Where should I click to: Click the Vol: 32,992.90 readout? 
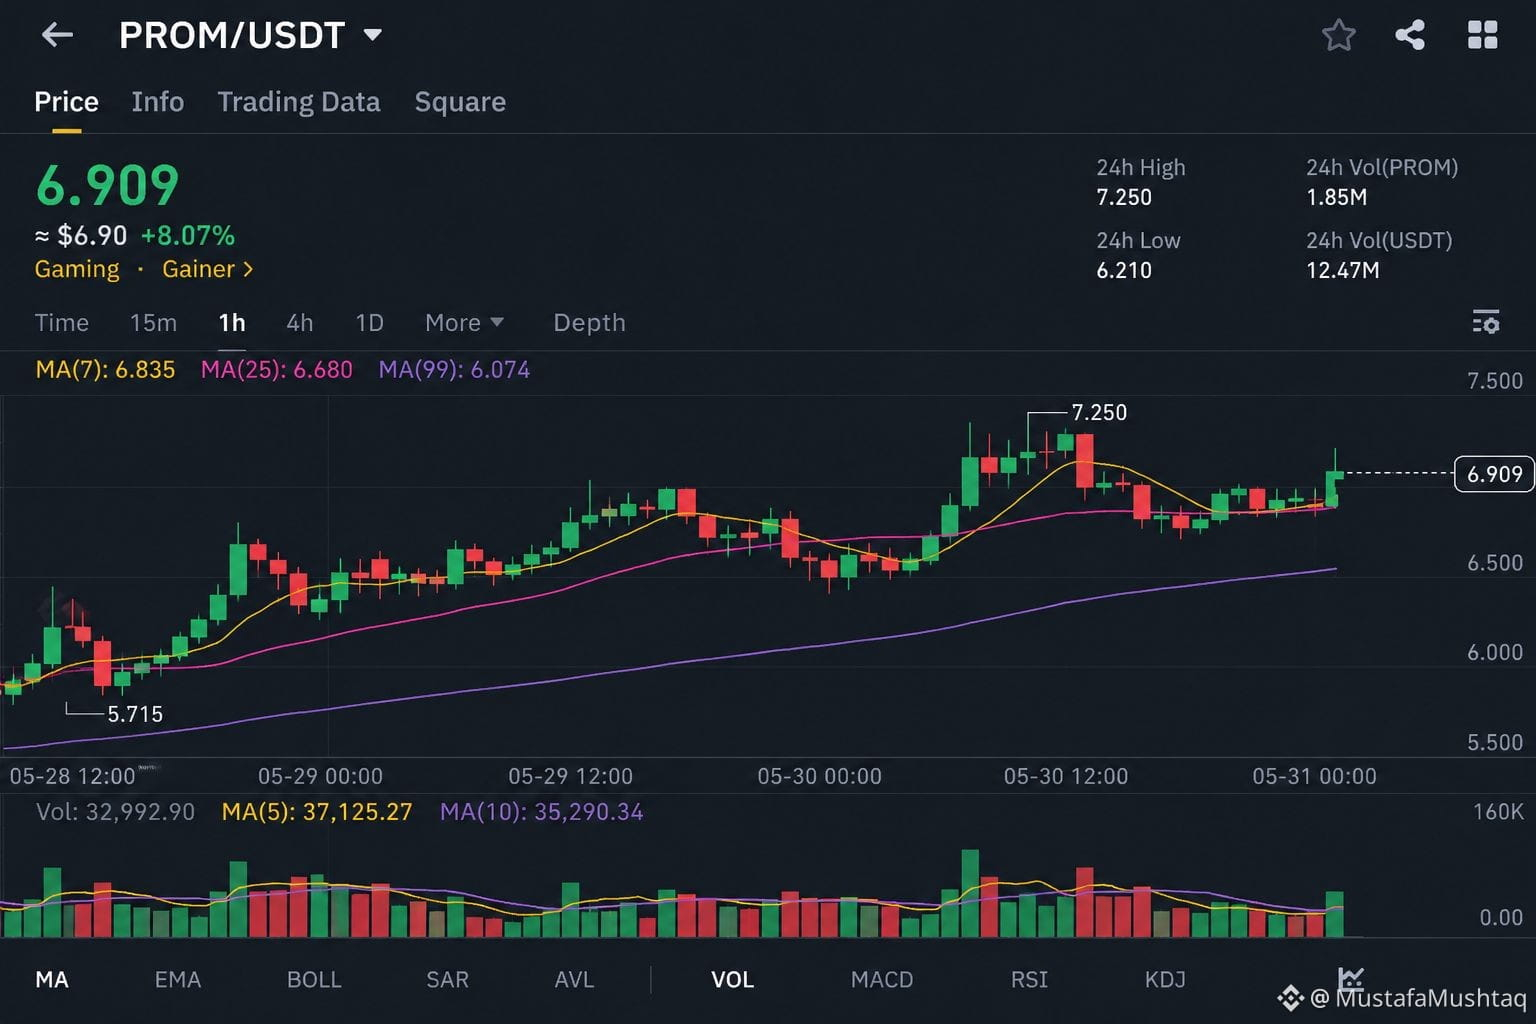pyautogui.click(x=115, y=812)
